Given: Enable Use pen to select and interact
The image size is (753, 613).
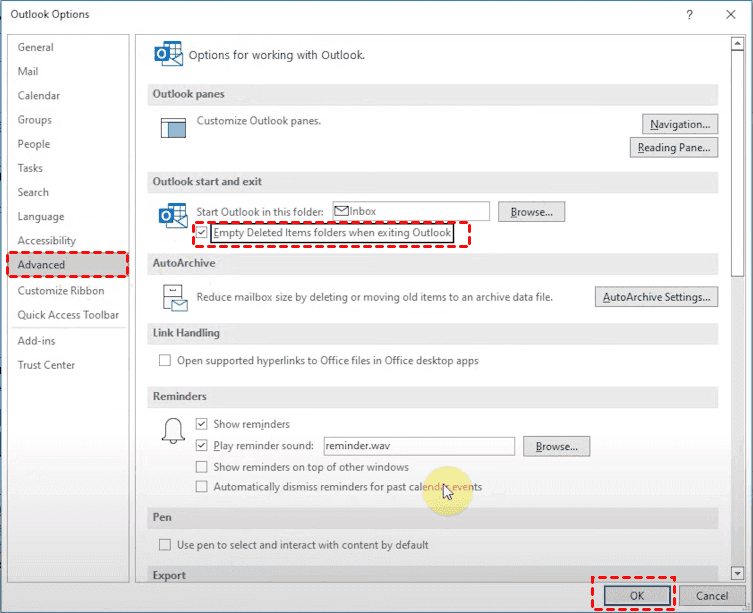Looking at the screenshot, I should (165, 545).
